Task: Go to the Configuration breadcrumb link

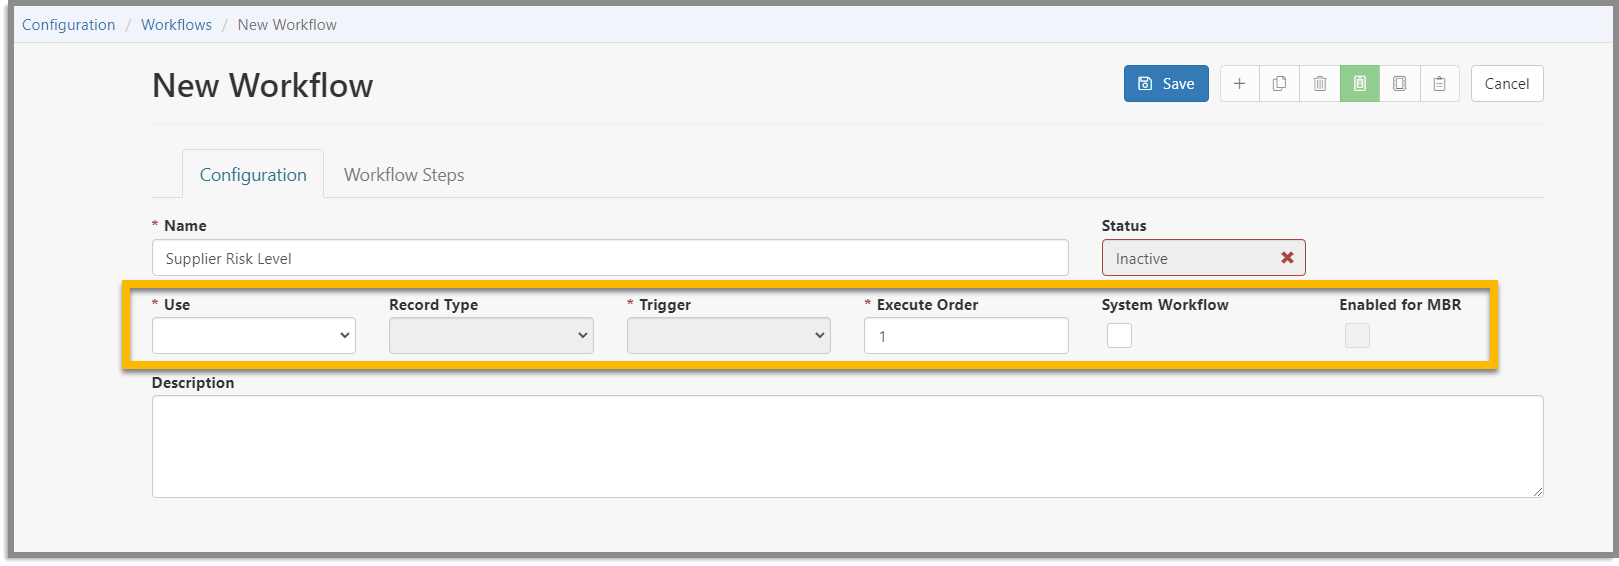Action: tap(68, 25)
